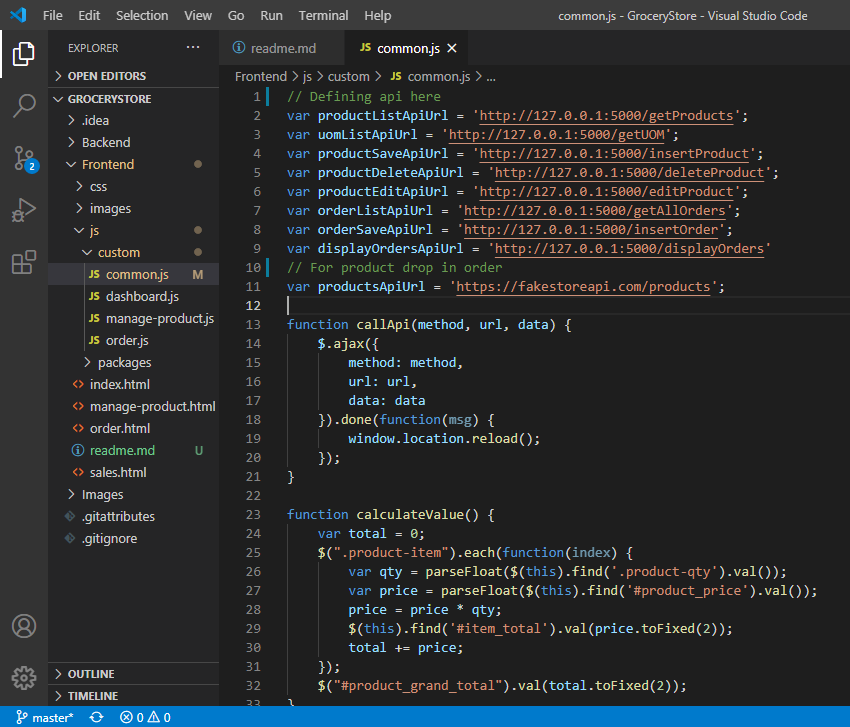The height and width of the screenshot is (727, 850).
Task: Open manage-product.js in the explorer
Action: pos(159,318)
